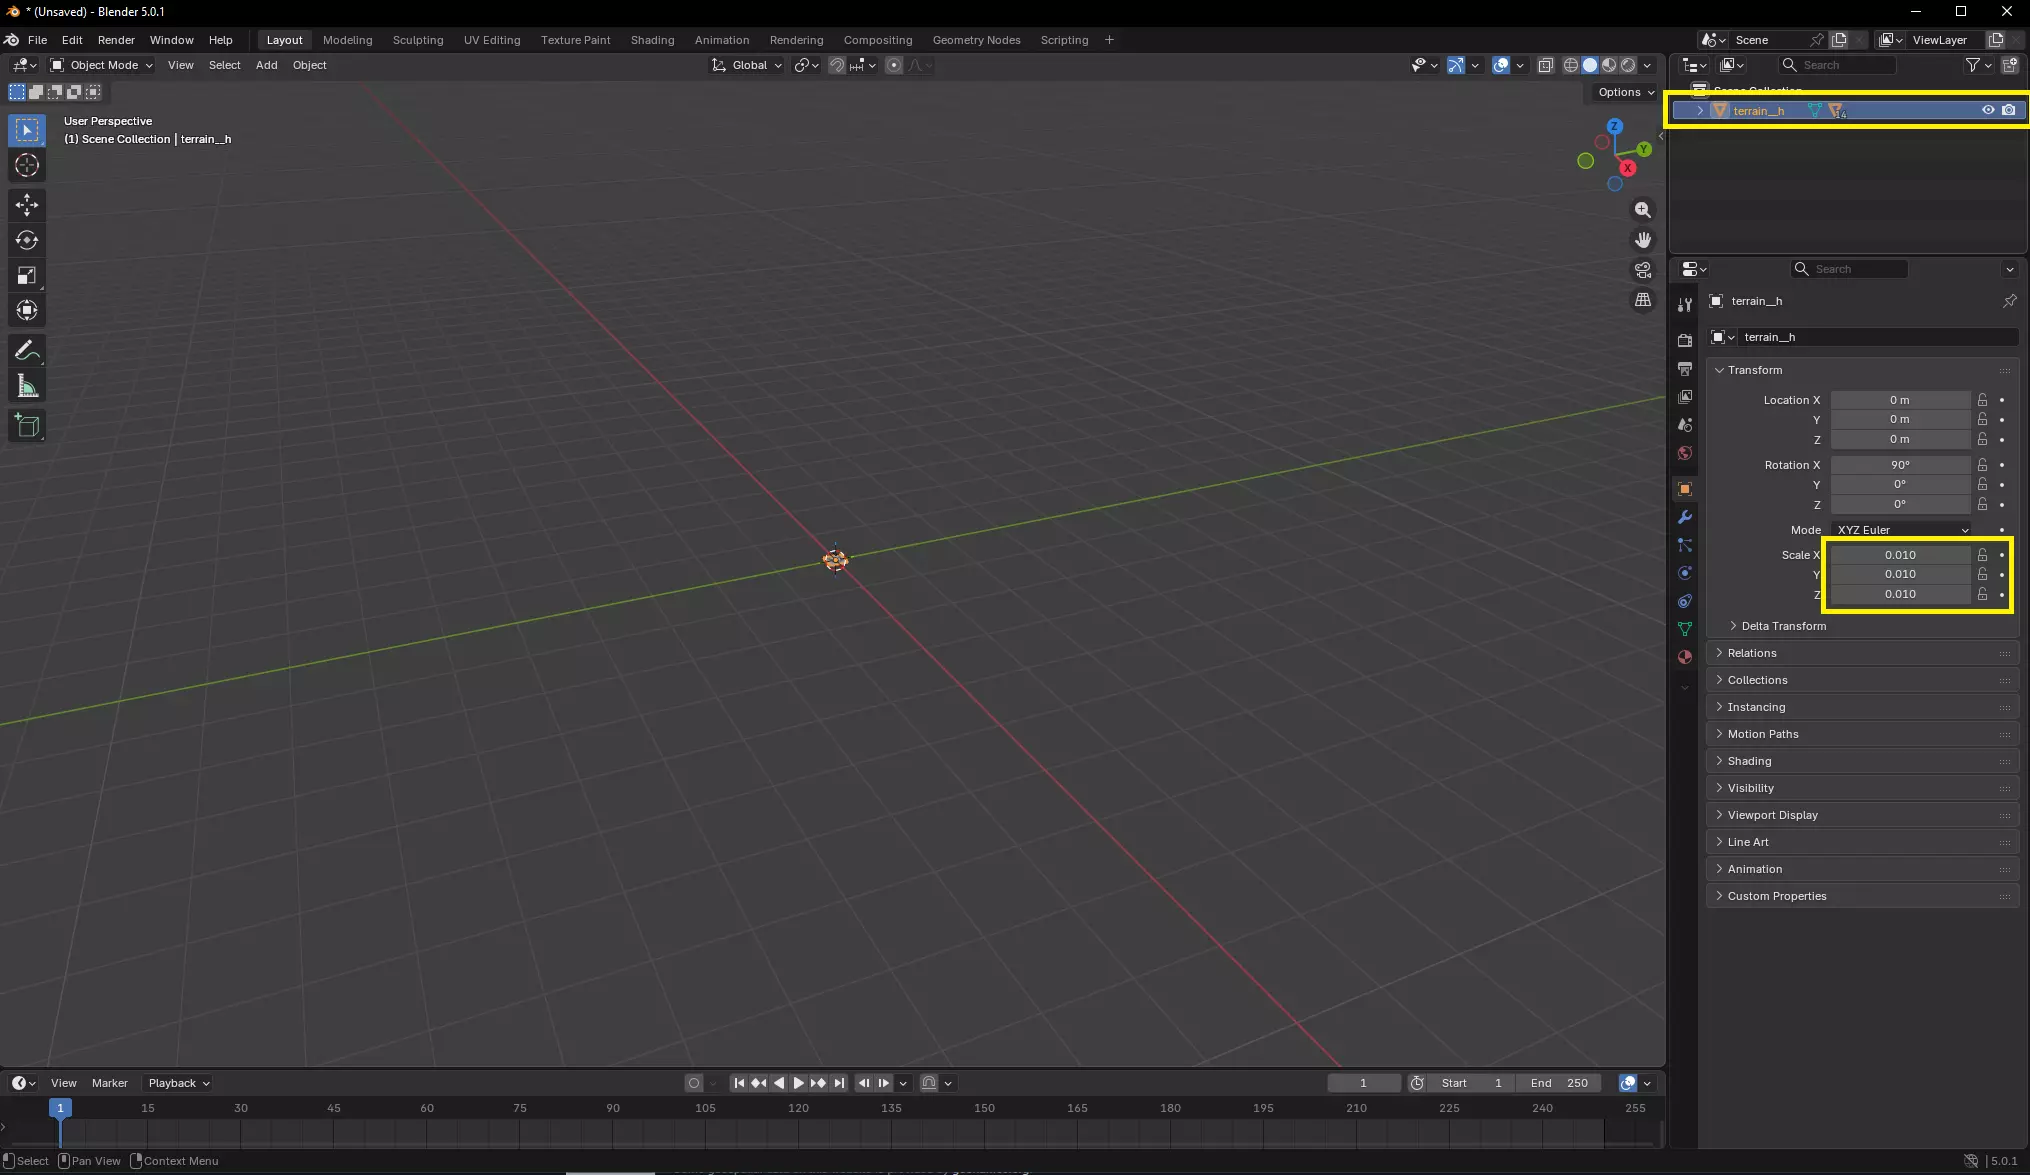Select the Annotate pencil tool
The width and height of the screenshot is (2030, 1175).
tap(27, 351)
